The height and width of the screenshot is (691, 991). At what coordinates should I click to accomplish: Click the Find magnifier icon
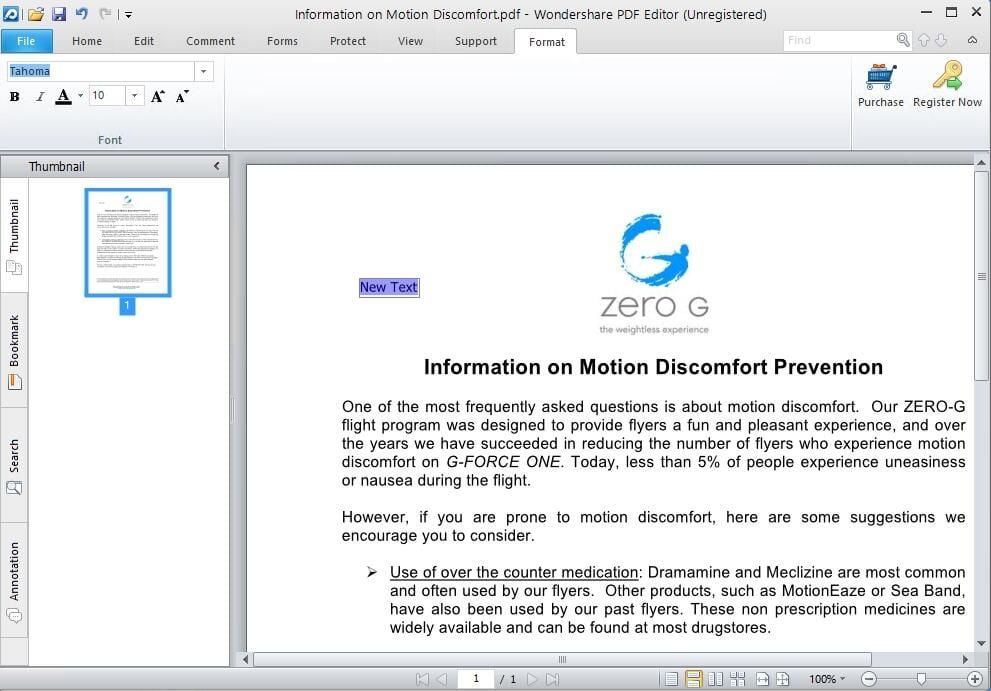point(903,40)
